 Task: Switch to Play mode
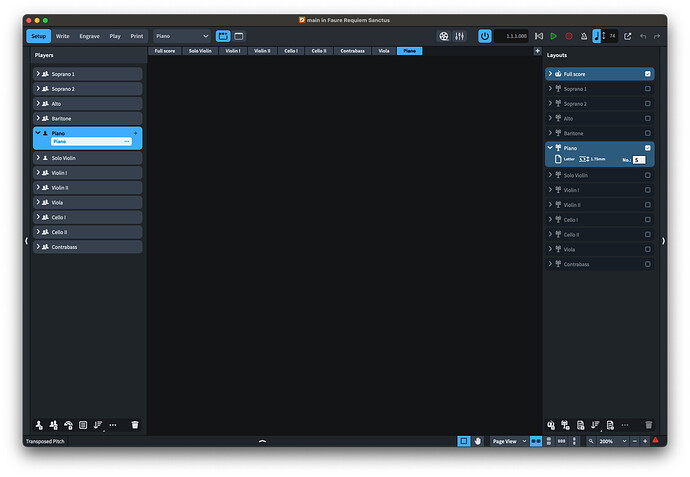pyautogui.click(x=115, y=36)
